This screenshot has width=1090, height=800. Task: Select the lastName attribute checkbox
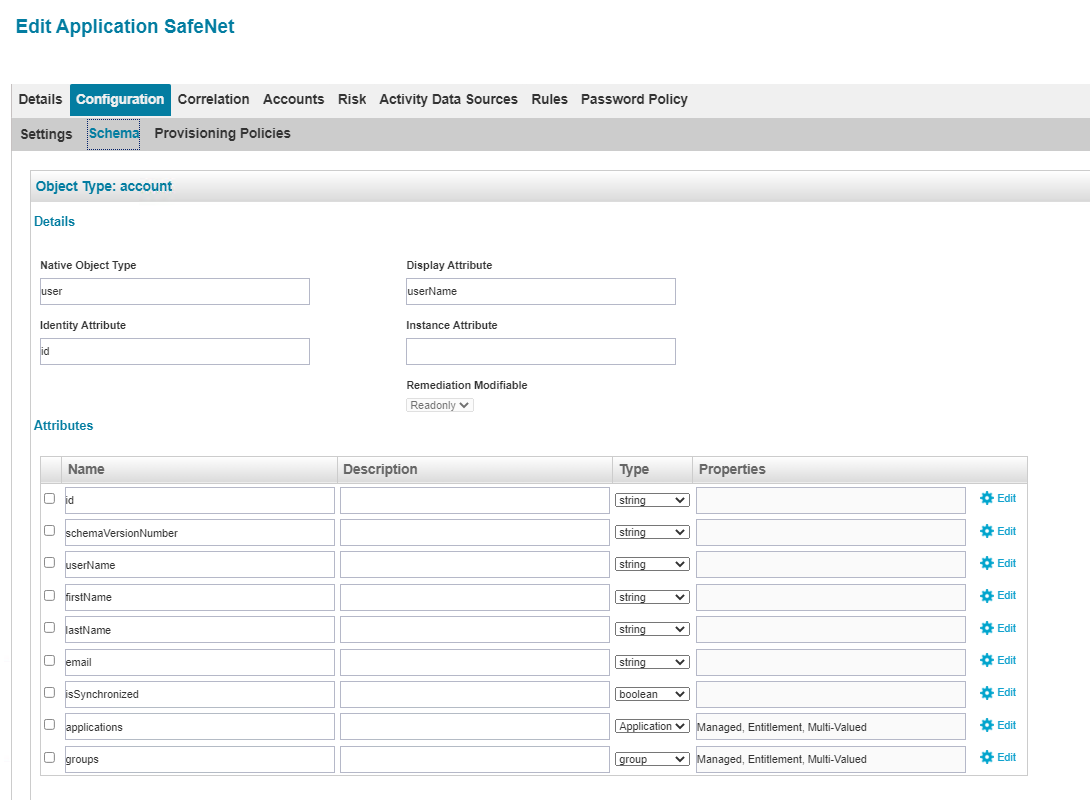[49, 628]
